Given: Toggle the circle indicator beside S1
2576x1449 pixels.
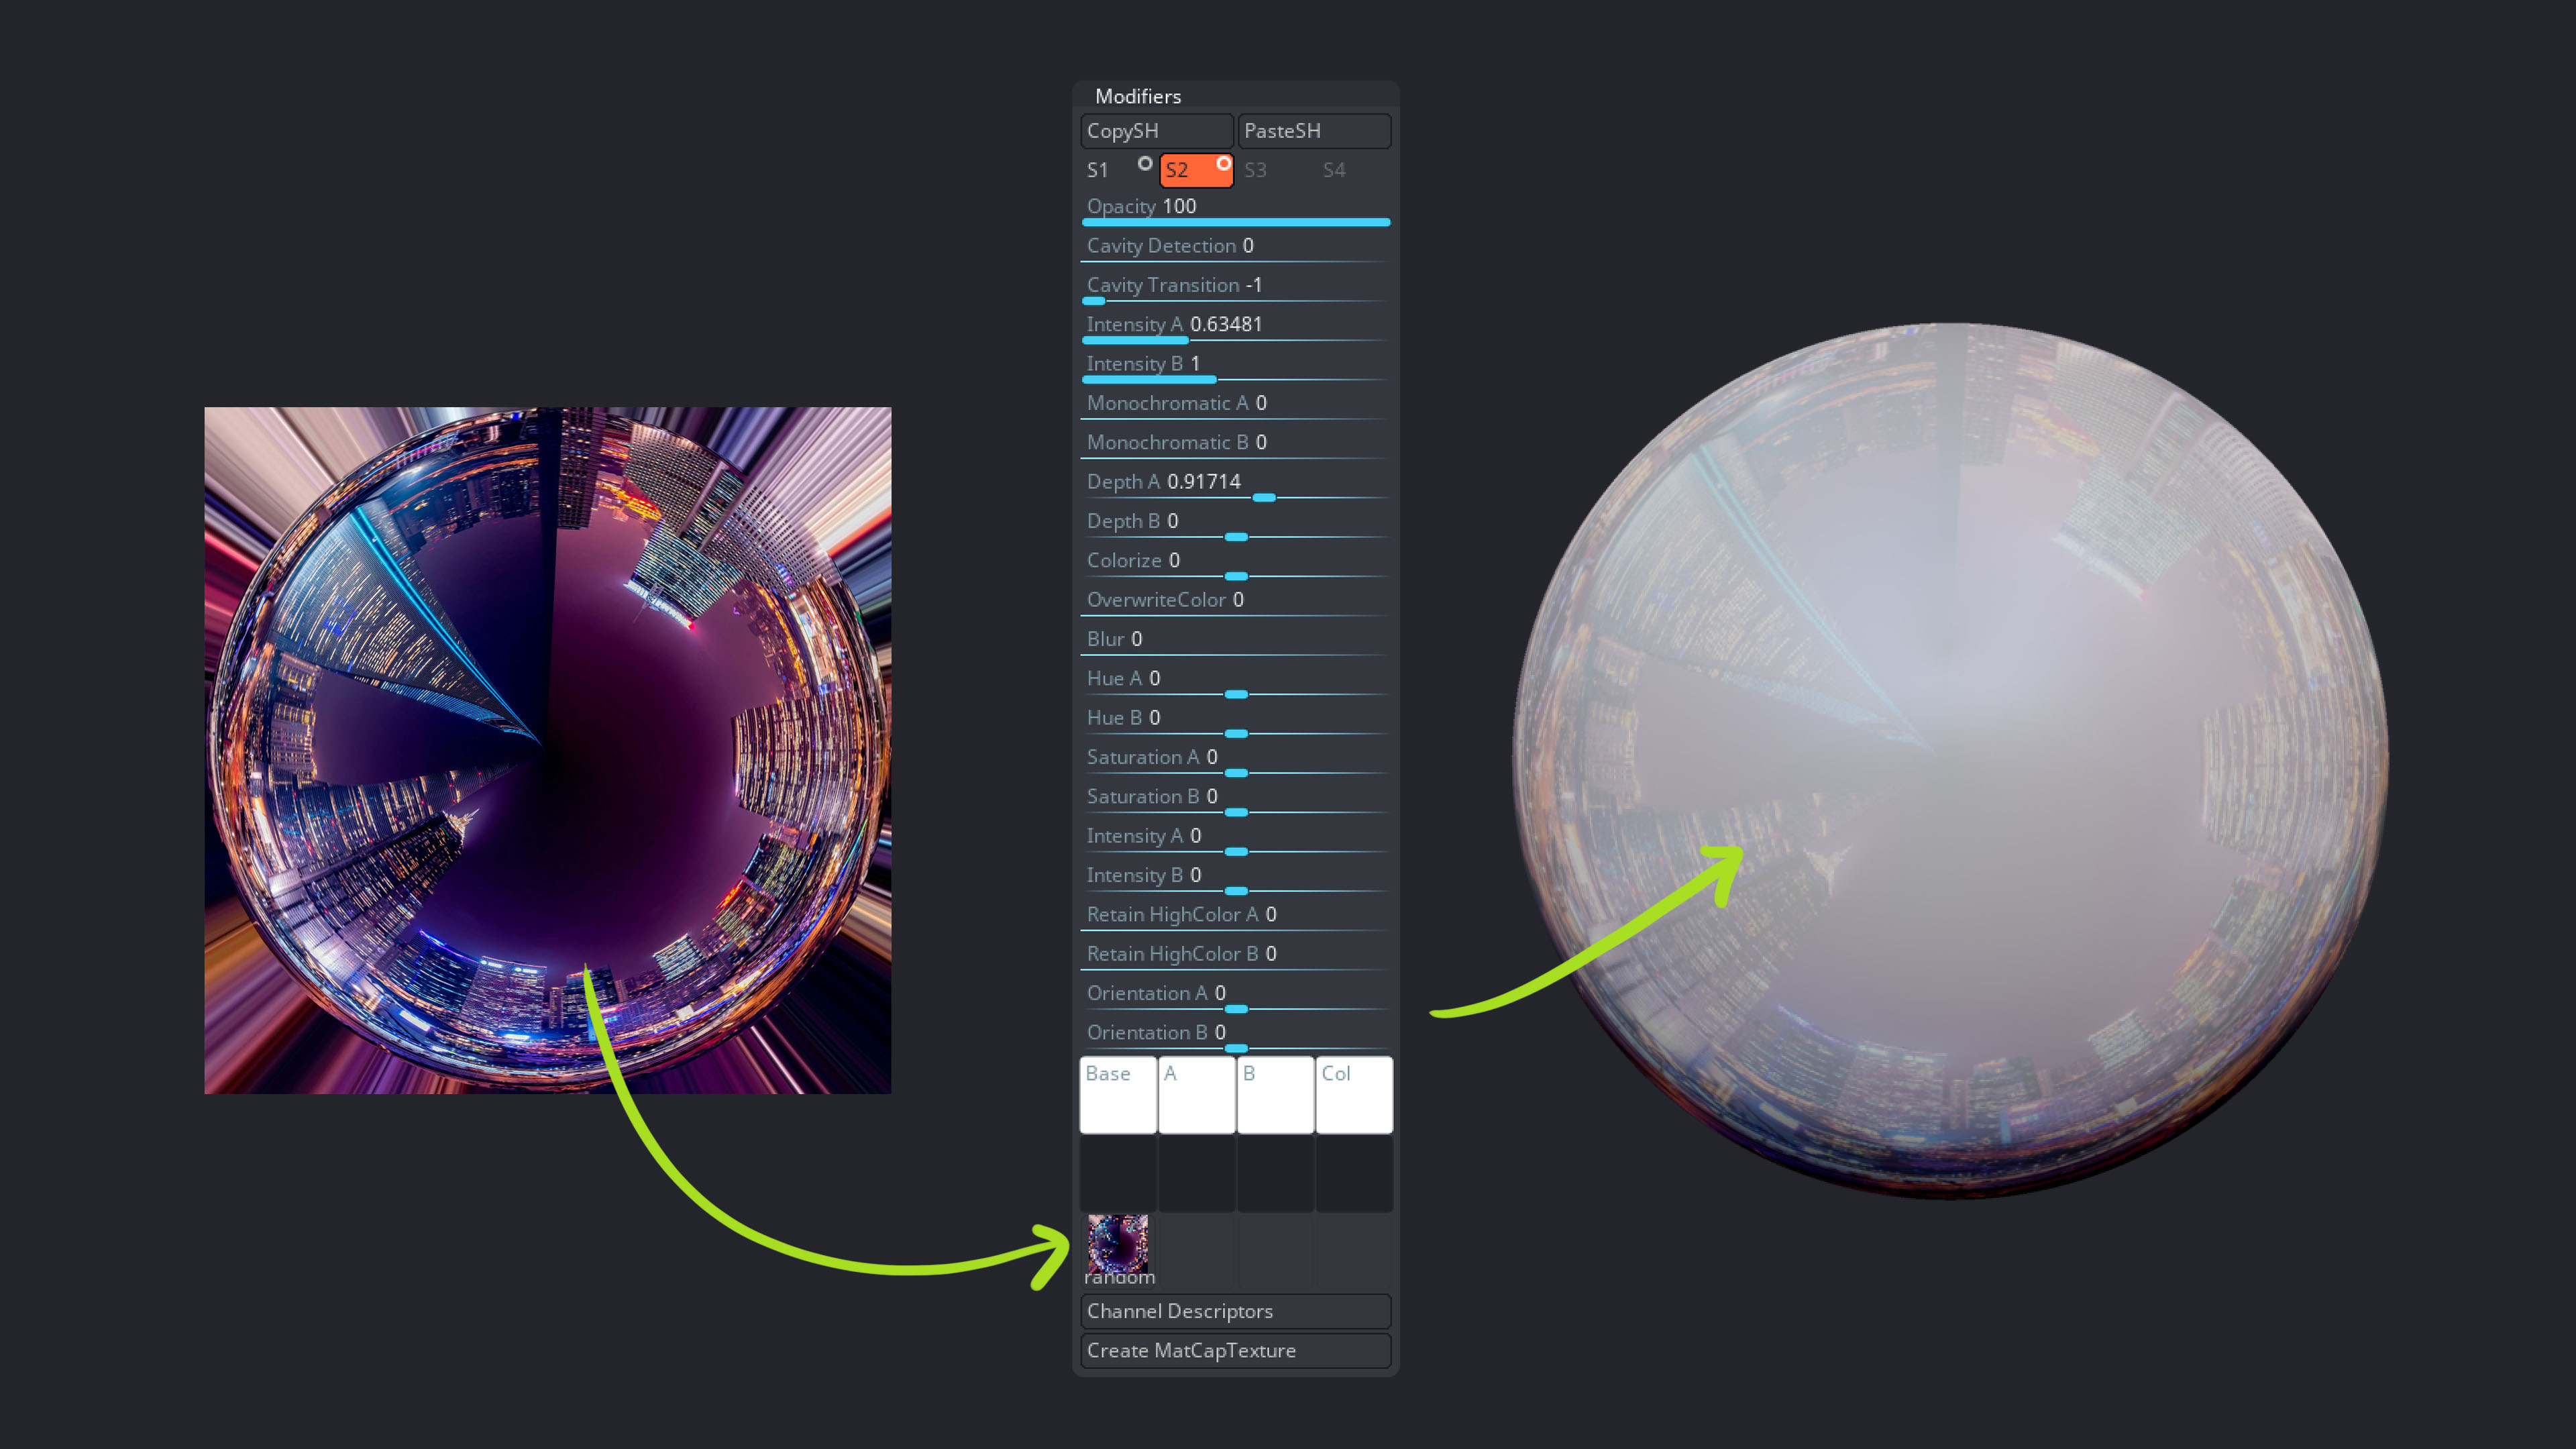Looking at the screenshot, I should click(x=1145, y=163).
